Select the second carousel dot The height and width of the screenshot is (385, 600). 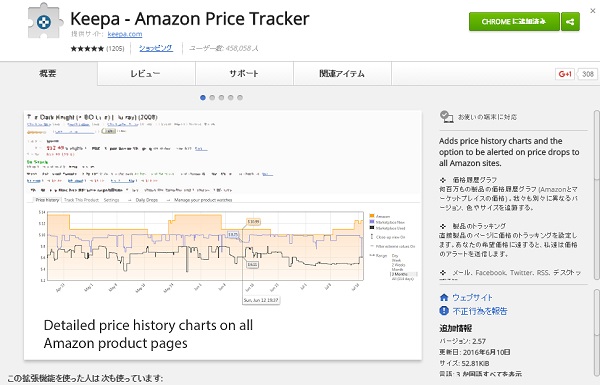click(x=212, y=98)
